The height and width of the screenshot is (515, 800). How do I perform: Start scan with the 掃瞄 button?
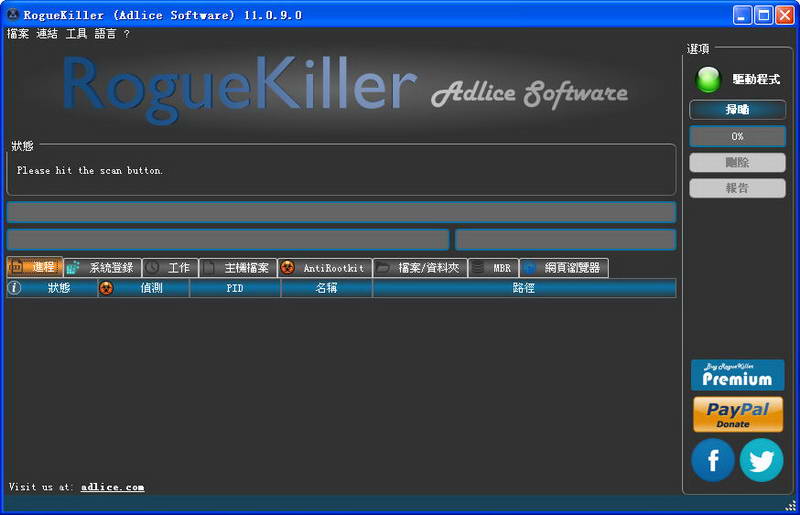(737, 109)
